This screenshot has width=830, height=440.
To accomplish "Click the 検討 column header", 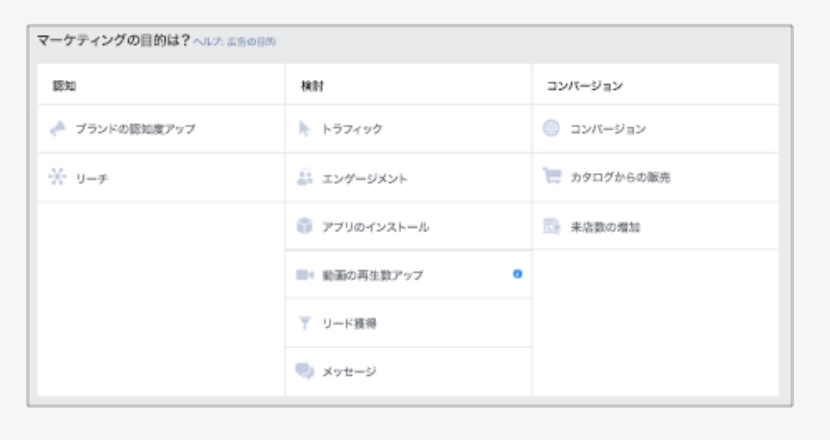I will tap(311, 86).
